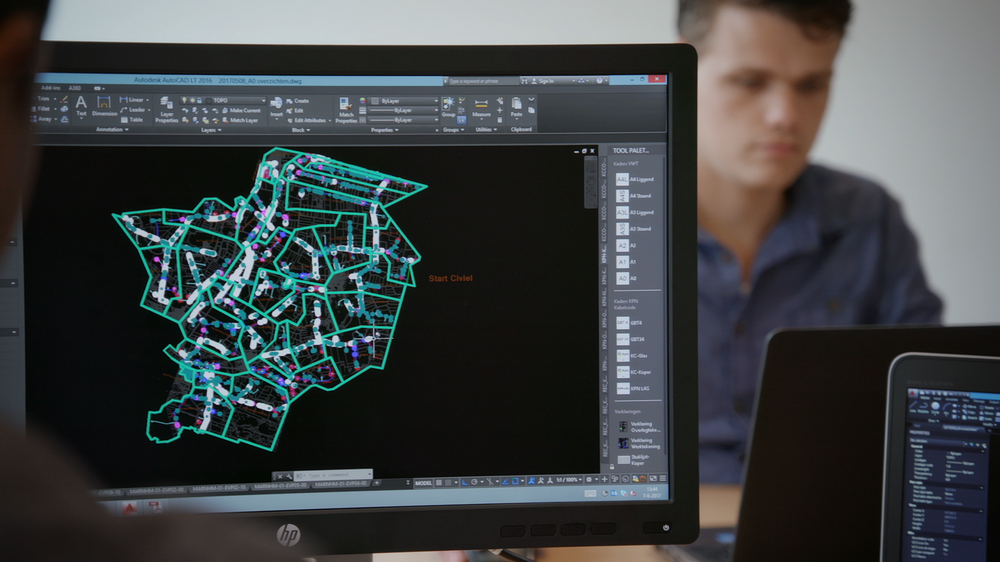Select KPN LAS palette tool
Screen dimensions: 1000x562
pyautogui.click(x=633, y=388)
